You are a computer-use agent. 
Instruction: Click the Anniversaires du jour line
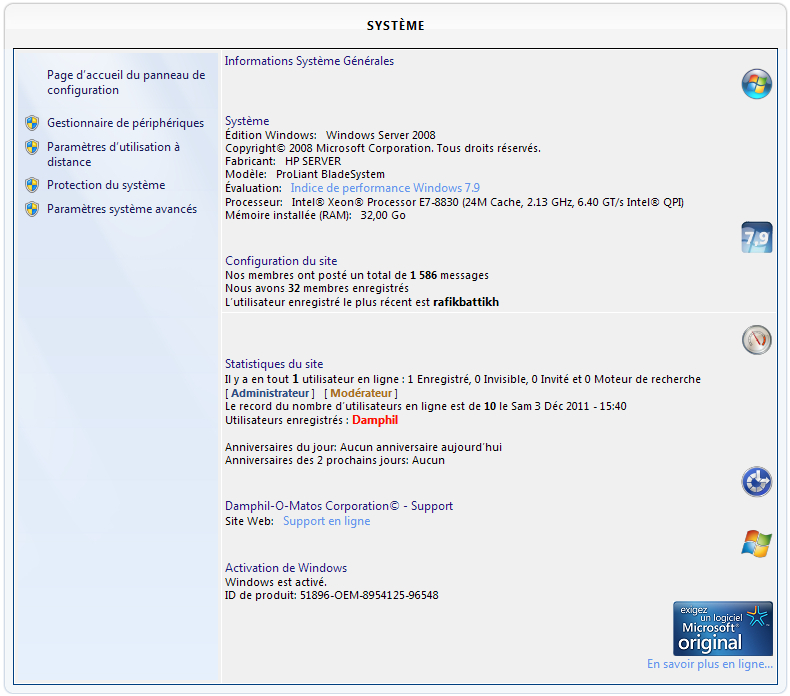coord(363,447)
